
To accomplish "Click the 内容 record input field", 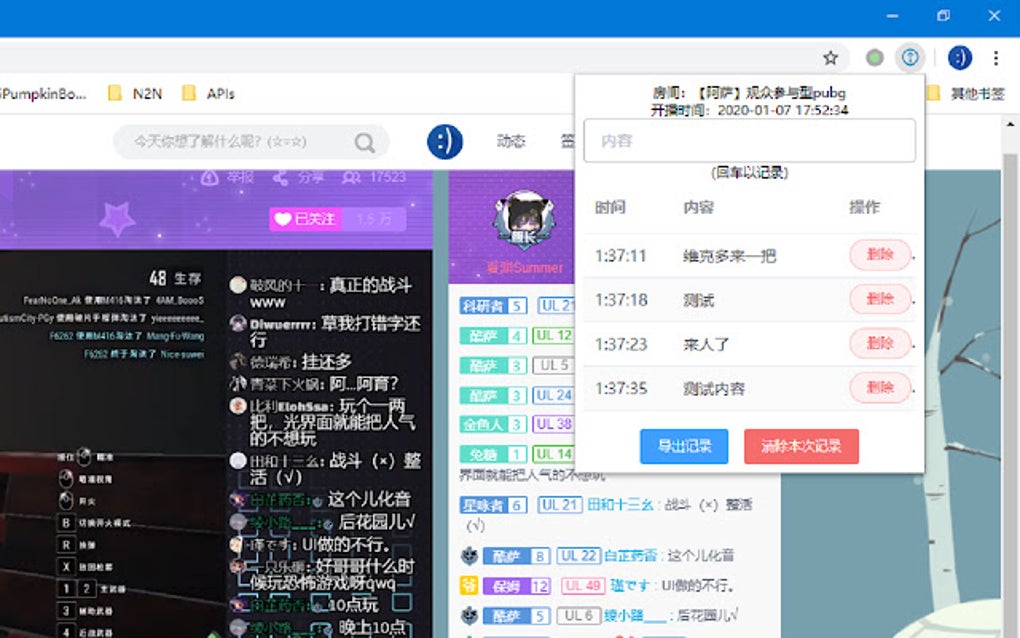I will pos(749,140).
